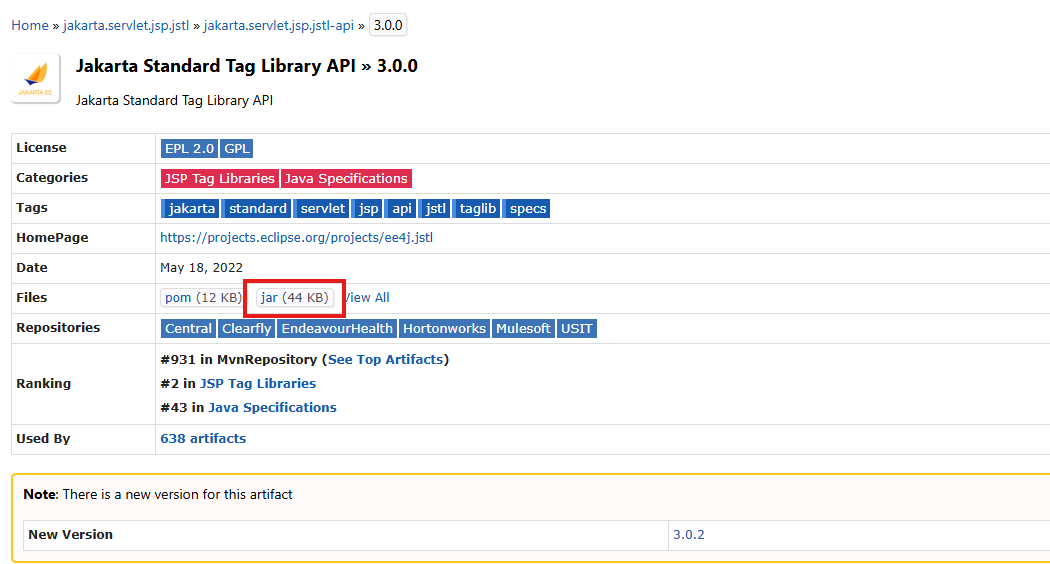Open Java Specifications ranking link
Viewport: 1050px width, 564px height.
(273, 408)
